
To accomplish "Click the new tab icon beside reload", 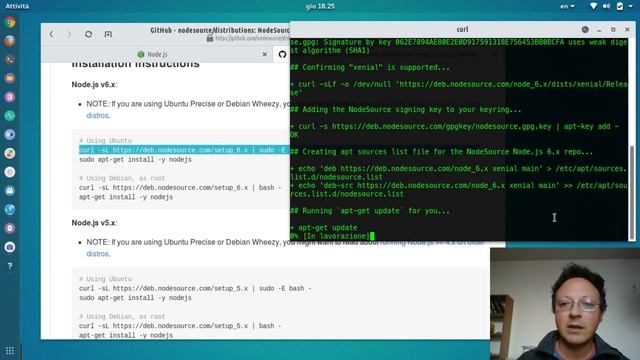I will (108, 34).
